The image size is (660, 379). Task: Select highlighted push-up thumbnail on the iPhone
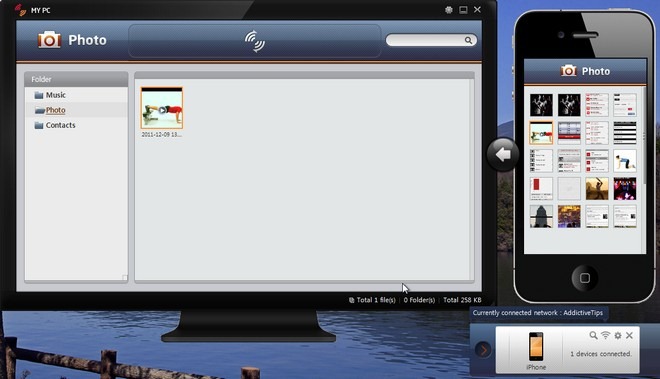click(541, 133)
